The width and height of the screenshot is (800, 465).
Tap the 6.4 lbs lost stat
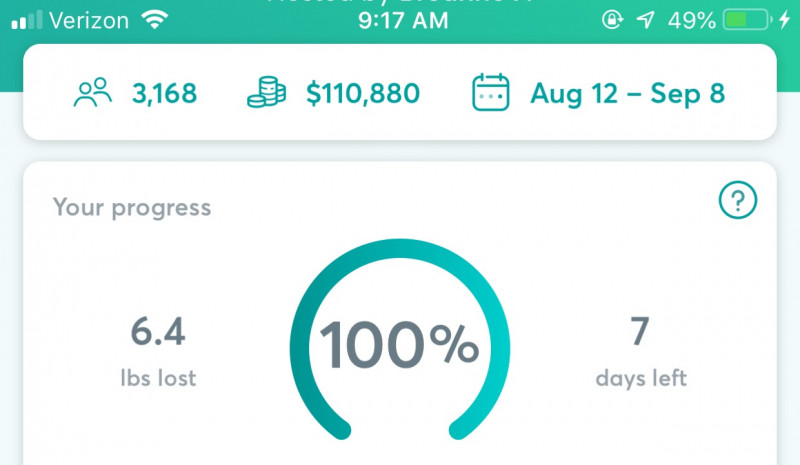pos(158,351)
